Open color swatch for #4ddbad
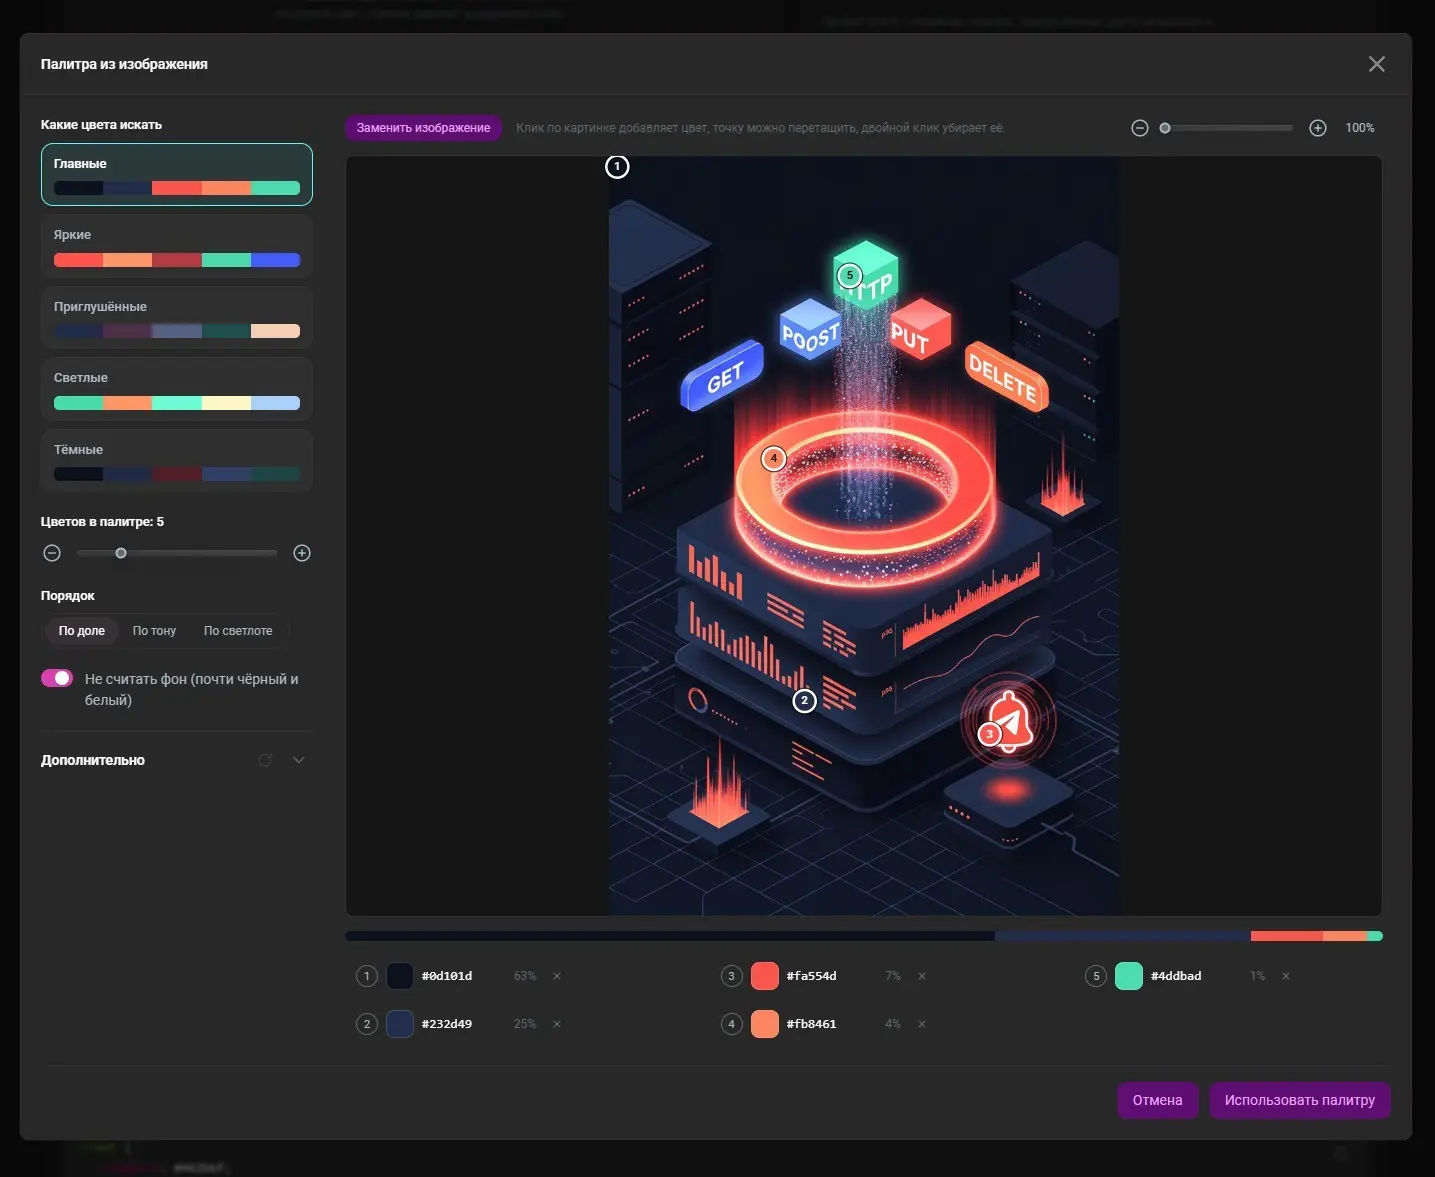This screenshot has height=1177, width=1435. click(1129, 976)
